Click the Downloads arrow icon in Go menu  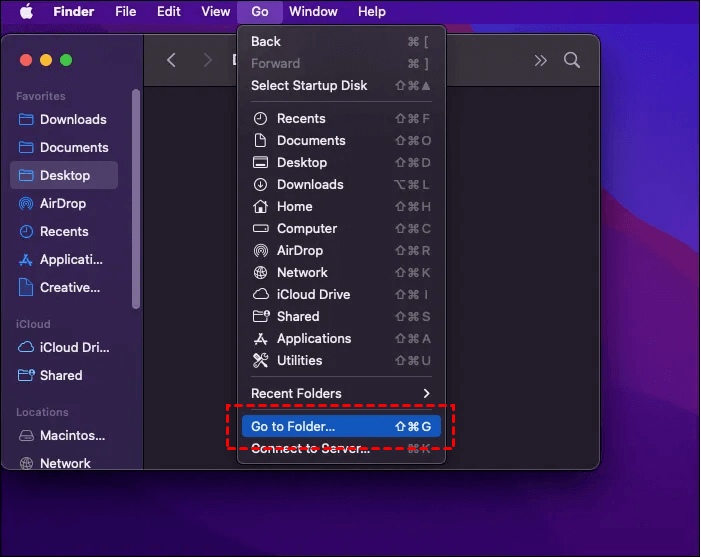[260, 184]
